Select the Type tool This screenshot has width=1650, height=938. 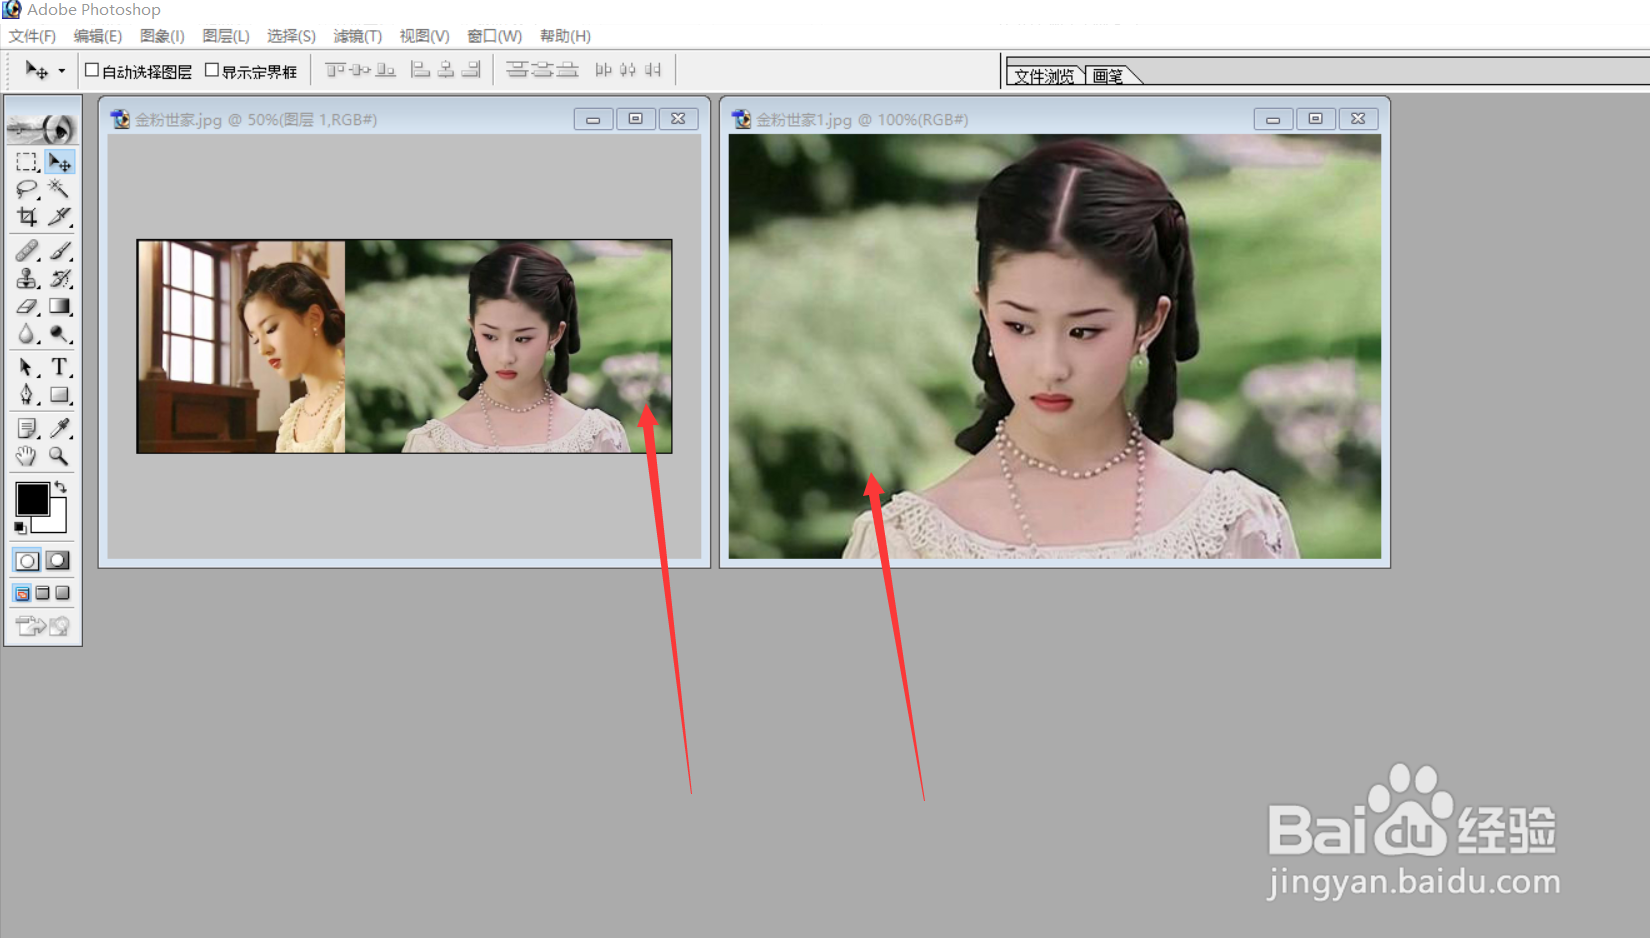tap(59, 367)
